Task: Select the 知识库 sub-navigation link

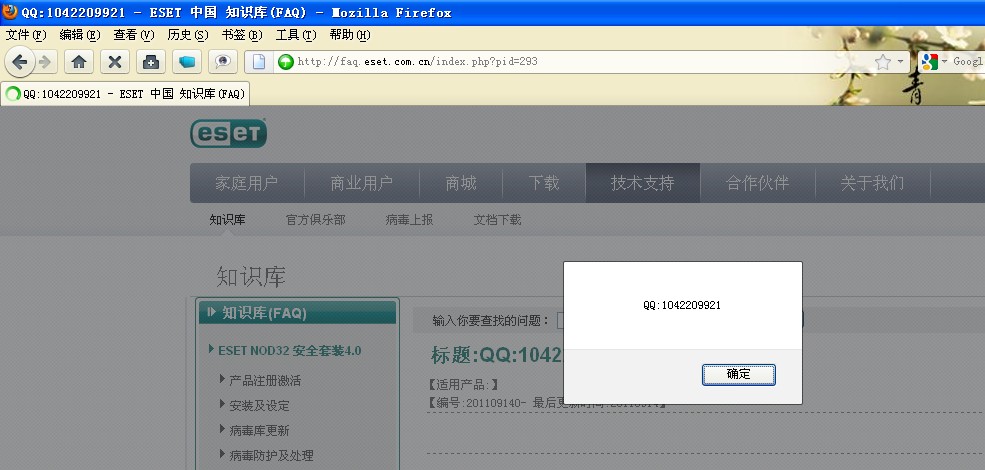Action: pyautogui.click(x=227, y=220)
